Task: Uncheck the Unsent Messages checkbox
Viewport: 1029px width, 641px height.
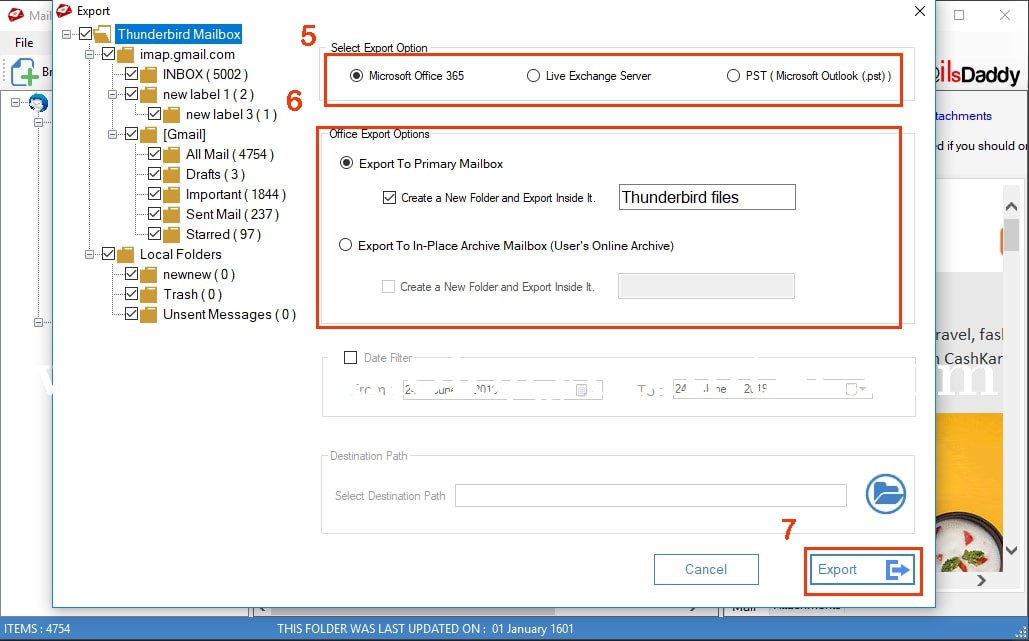Action: 131,314
